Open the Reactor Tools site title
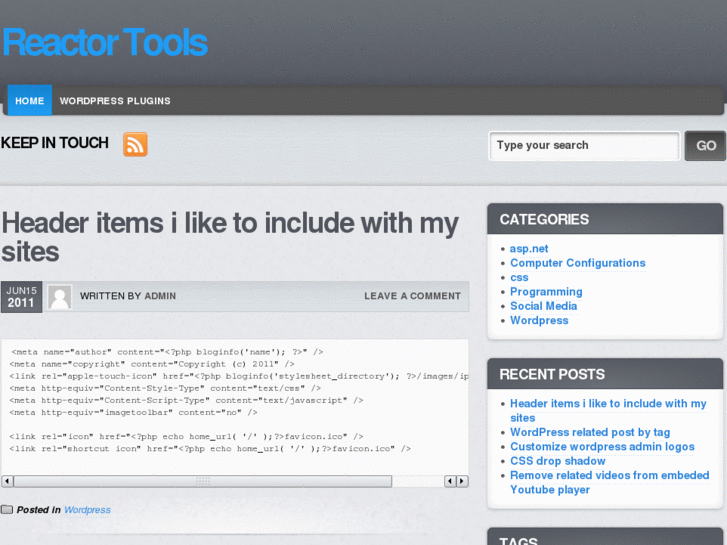 pyautogui.click(x=105, y=43)
